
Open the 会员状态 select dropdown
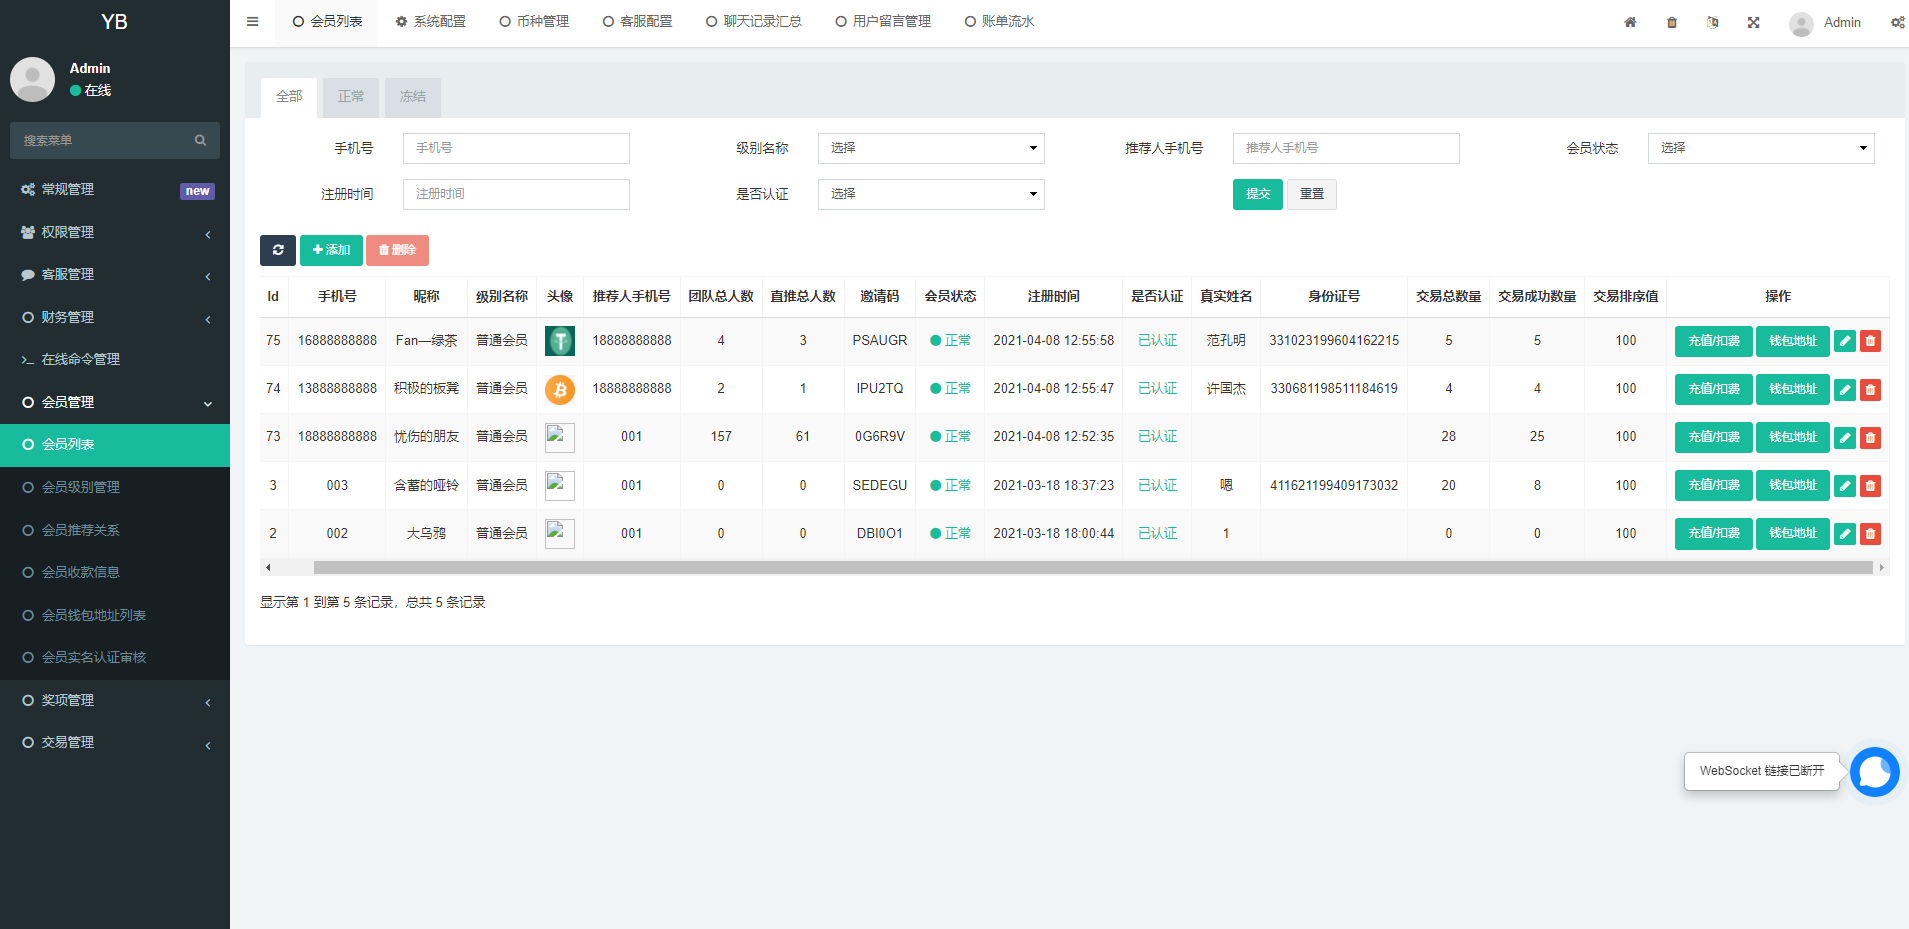tap(1759, 147)
